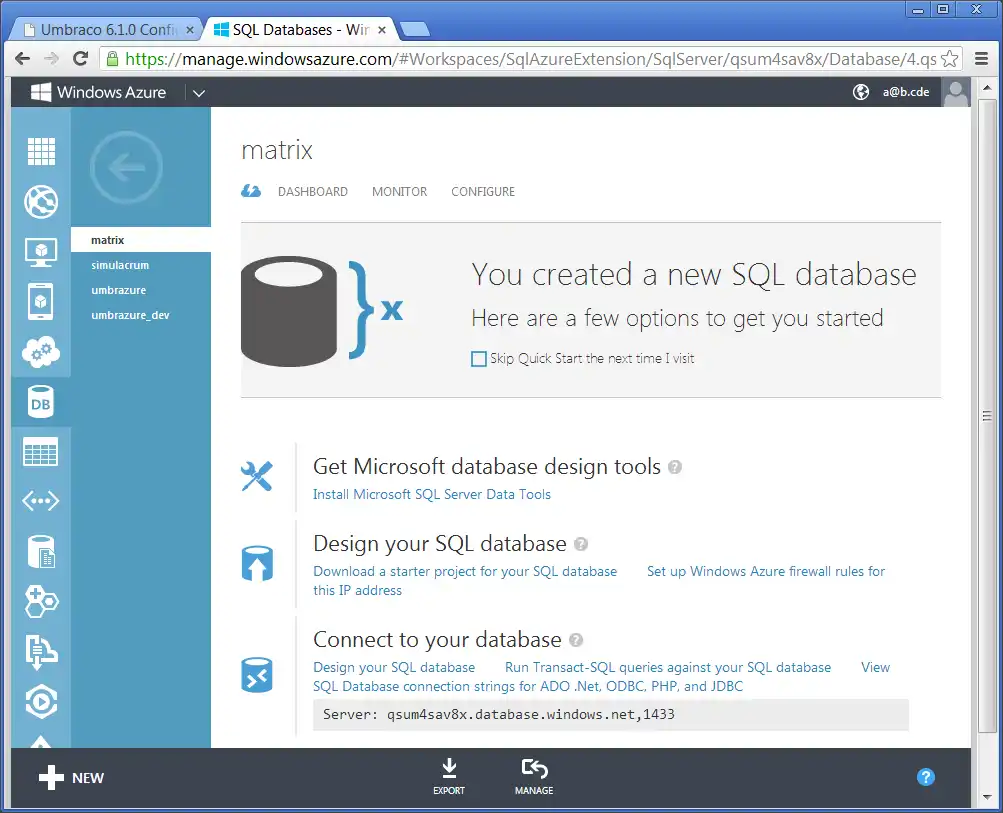The image size is (1003, 813).
Task: Bookmark page with the star icon
Action: (950, 59)
